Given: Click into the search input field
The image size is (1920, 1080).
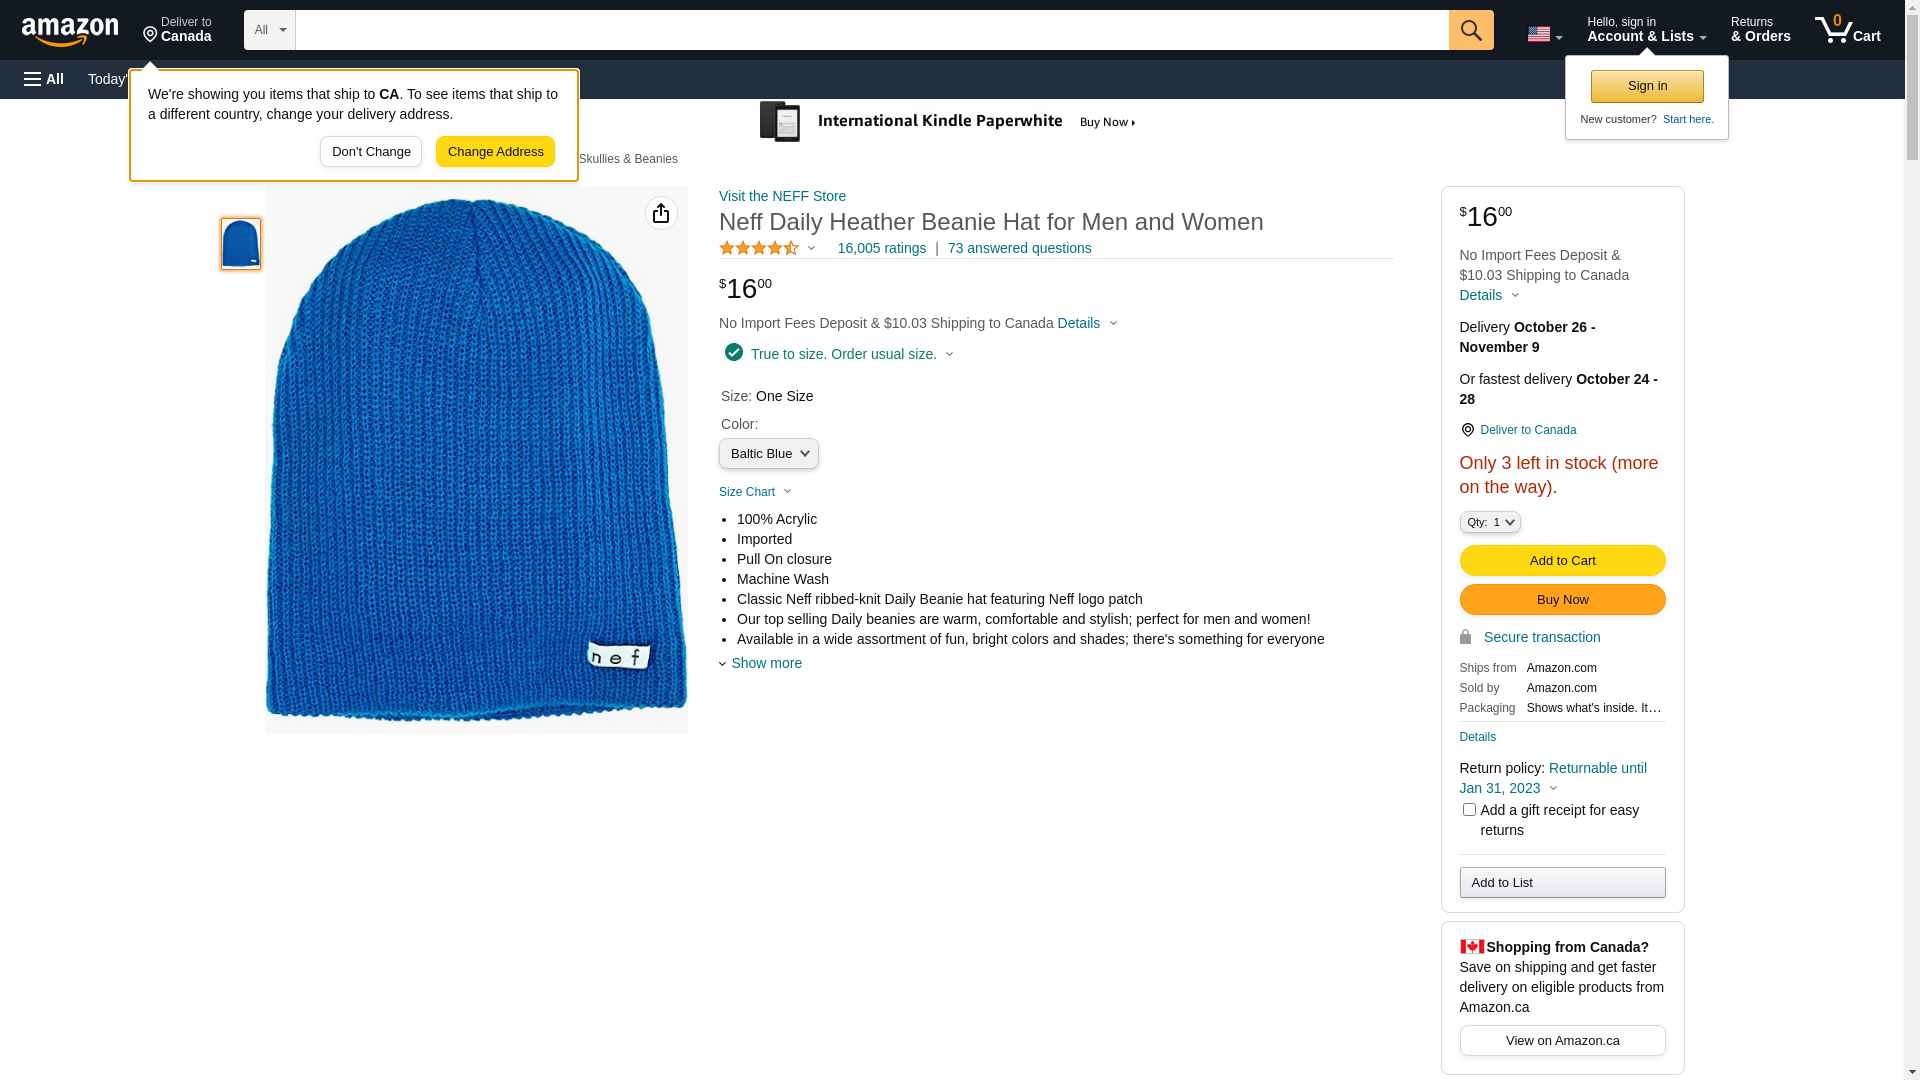Looking at the screenshot, I should point(871,30).
